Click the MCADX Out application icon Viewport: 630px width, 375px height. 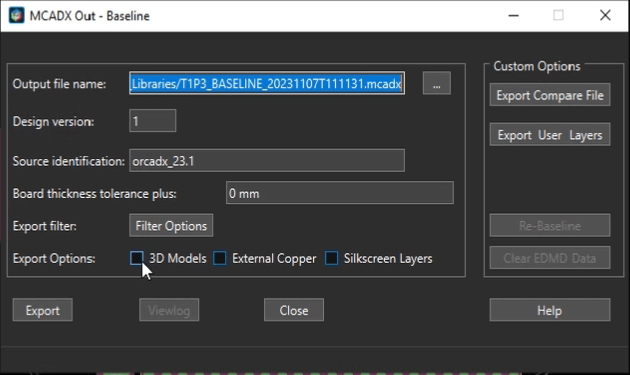(x=16, y=16)
